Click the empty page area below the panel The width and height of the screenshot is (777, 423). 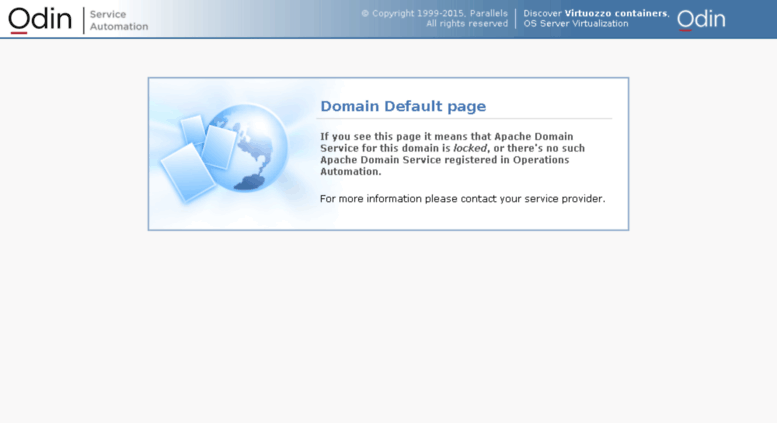pos(388,330)
